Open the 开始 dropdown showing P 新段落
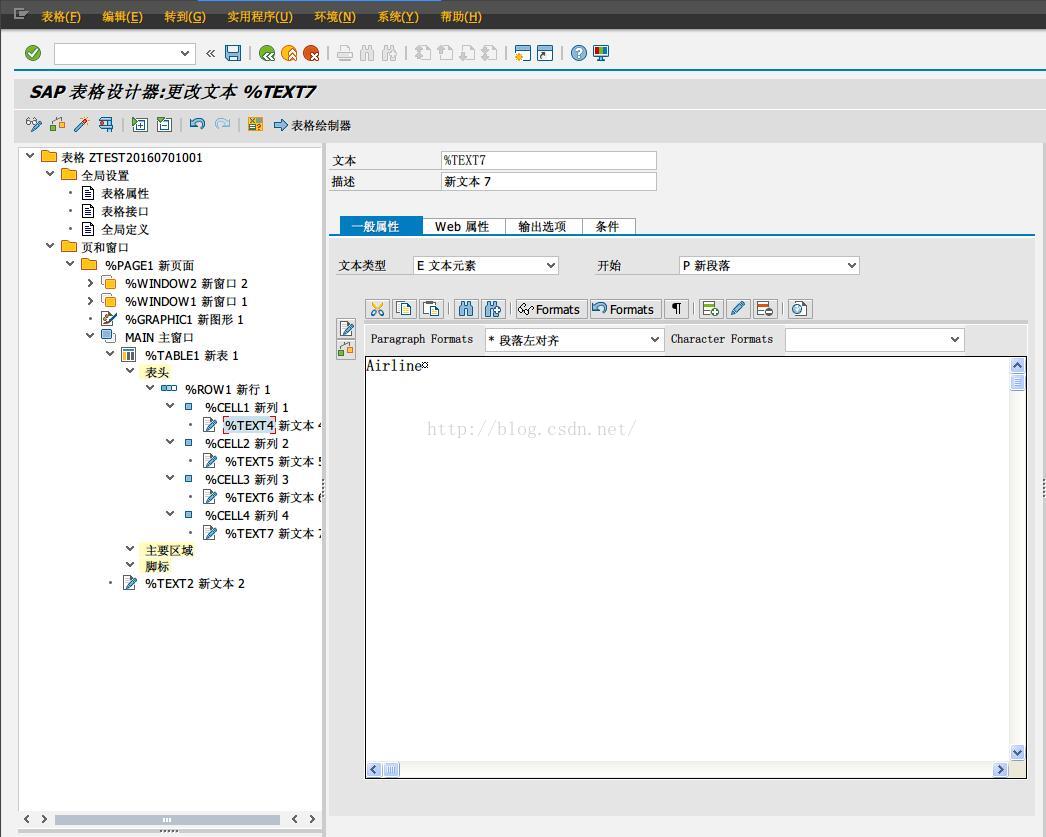 point(851,265)
